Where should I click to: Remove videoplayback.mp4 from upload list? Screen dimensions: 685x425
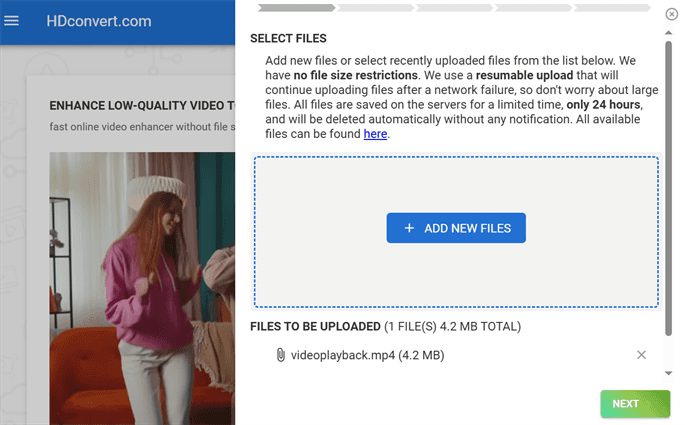click(641, 355)
